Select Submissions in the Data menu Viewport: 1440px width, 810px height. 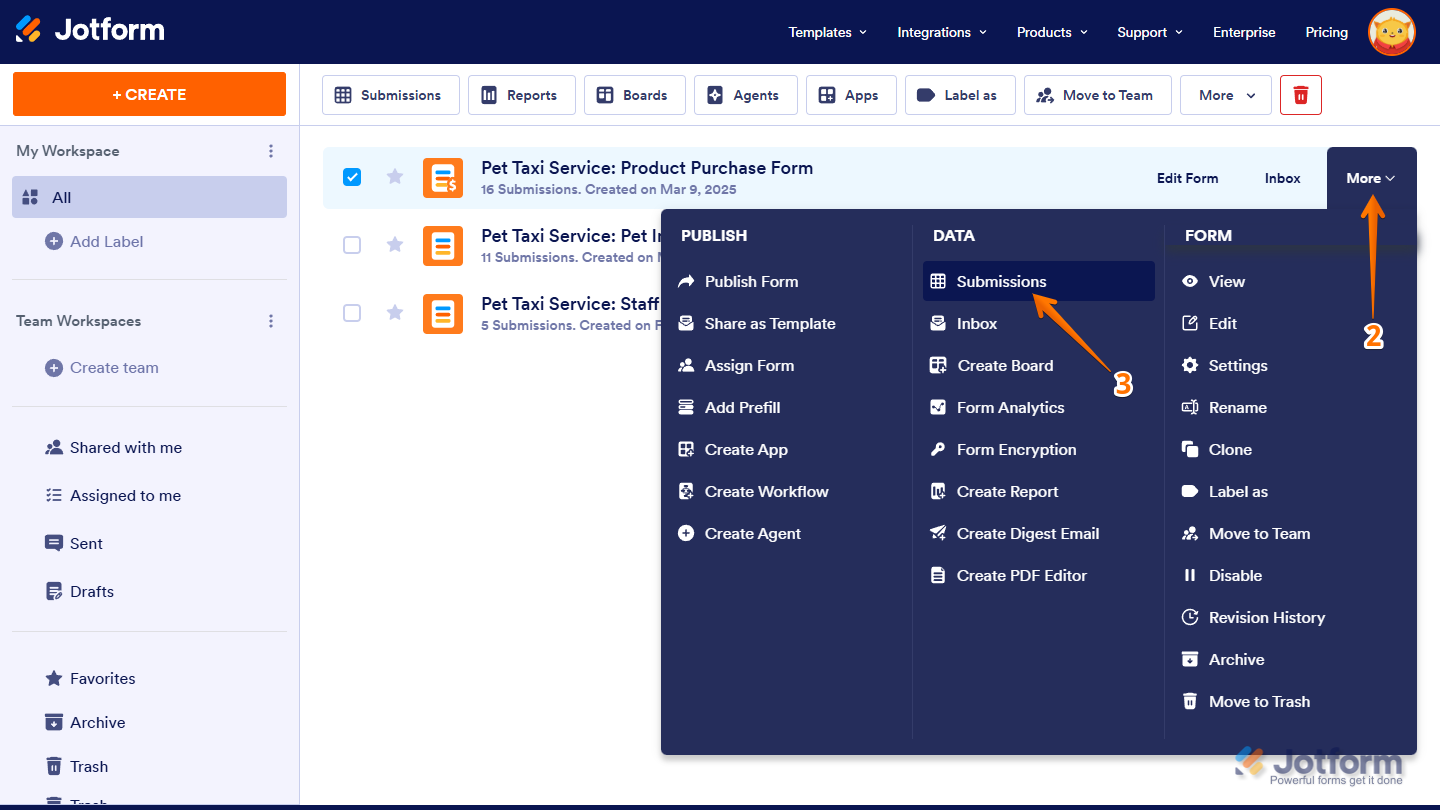(1038, 282)
